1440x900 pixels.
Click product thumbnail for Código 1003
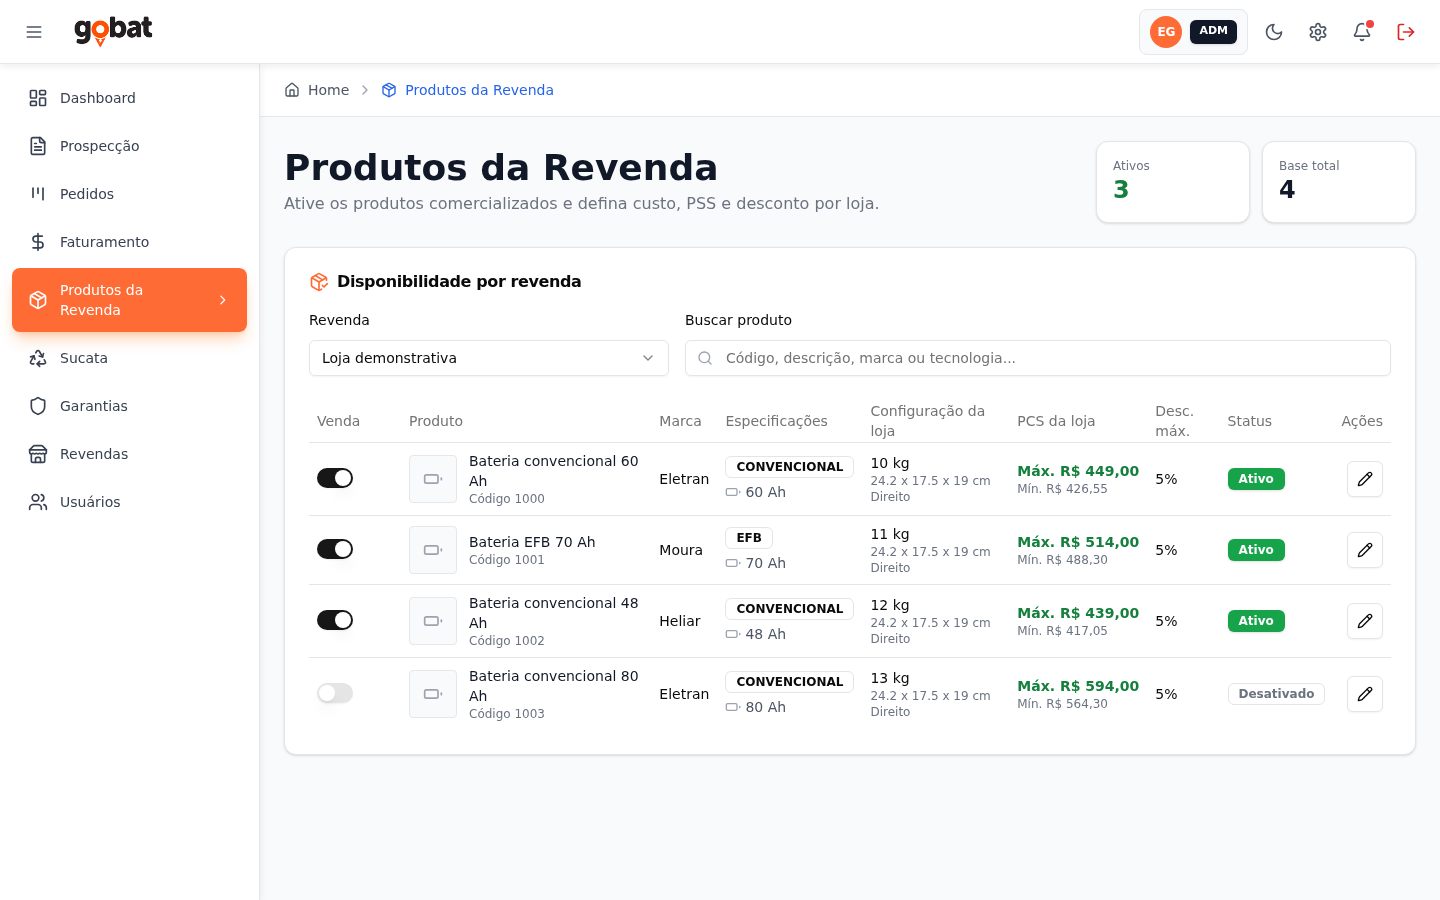[433, 694]
